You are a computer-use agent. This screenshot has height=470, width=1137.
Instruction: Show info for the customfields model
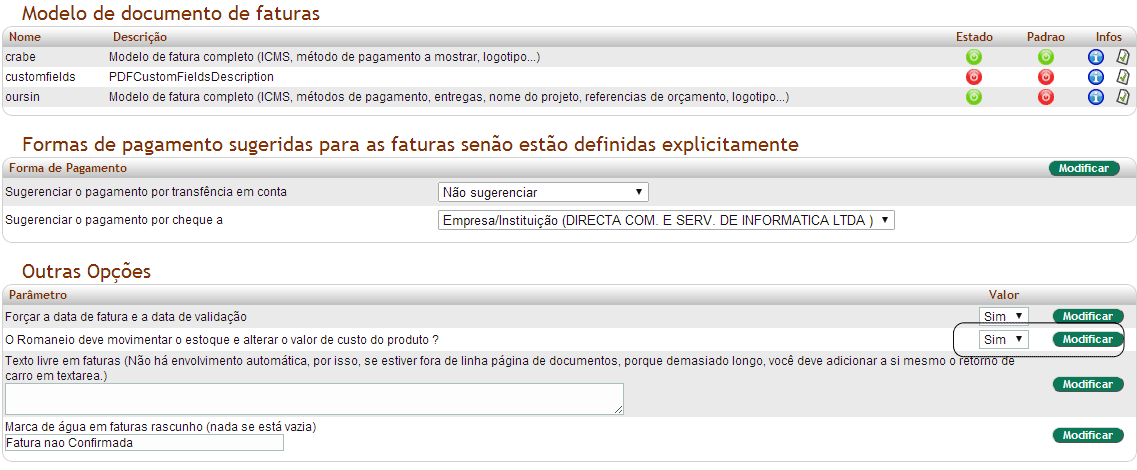pyautogui.click(x=1095, y=77)
